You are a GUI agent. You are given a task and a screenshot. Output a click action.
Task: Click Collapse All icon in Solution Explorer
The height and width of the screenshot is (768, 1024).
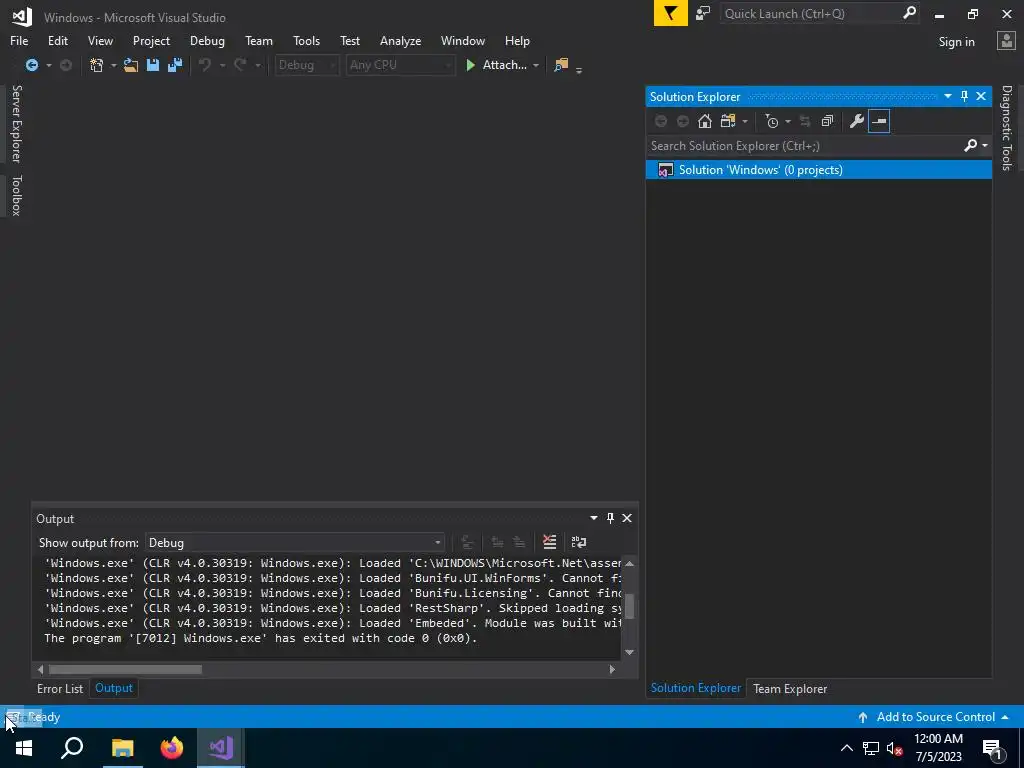(827, 121)
